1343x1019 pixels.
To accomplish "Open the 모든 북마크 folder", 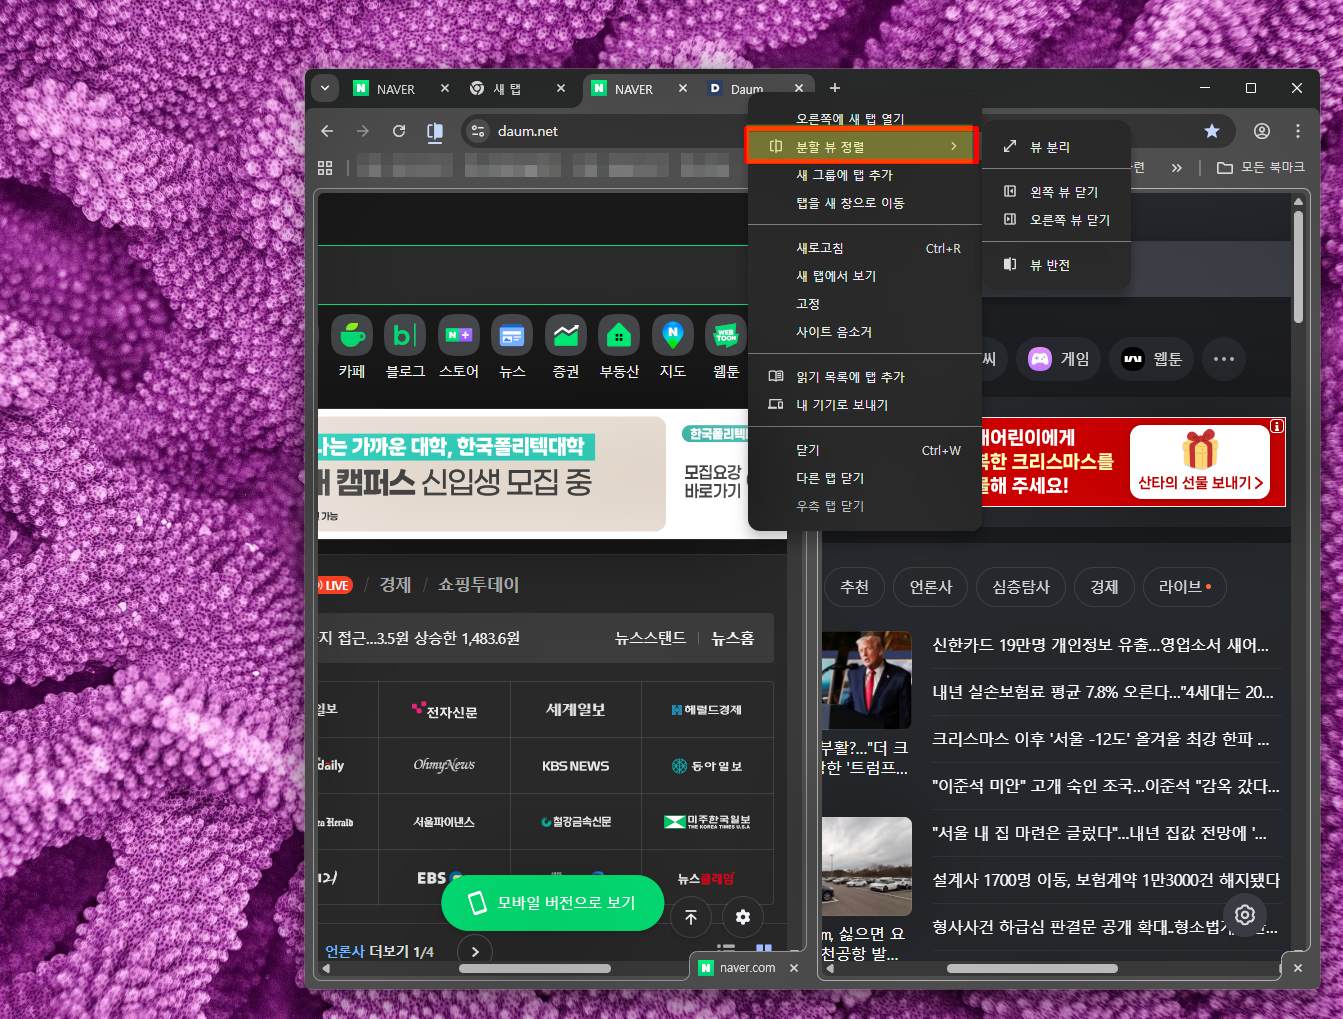I will tap(1261, 167).
